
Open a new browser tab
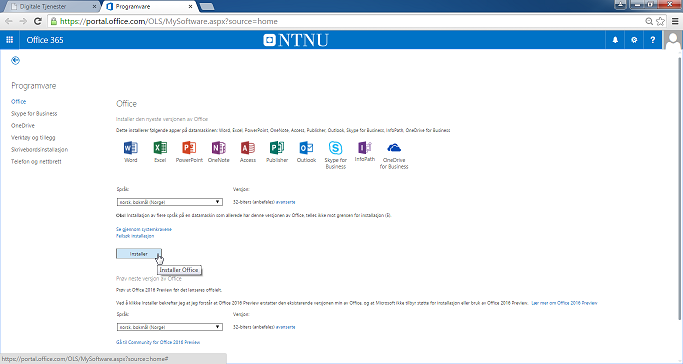[206, 7]
